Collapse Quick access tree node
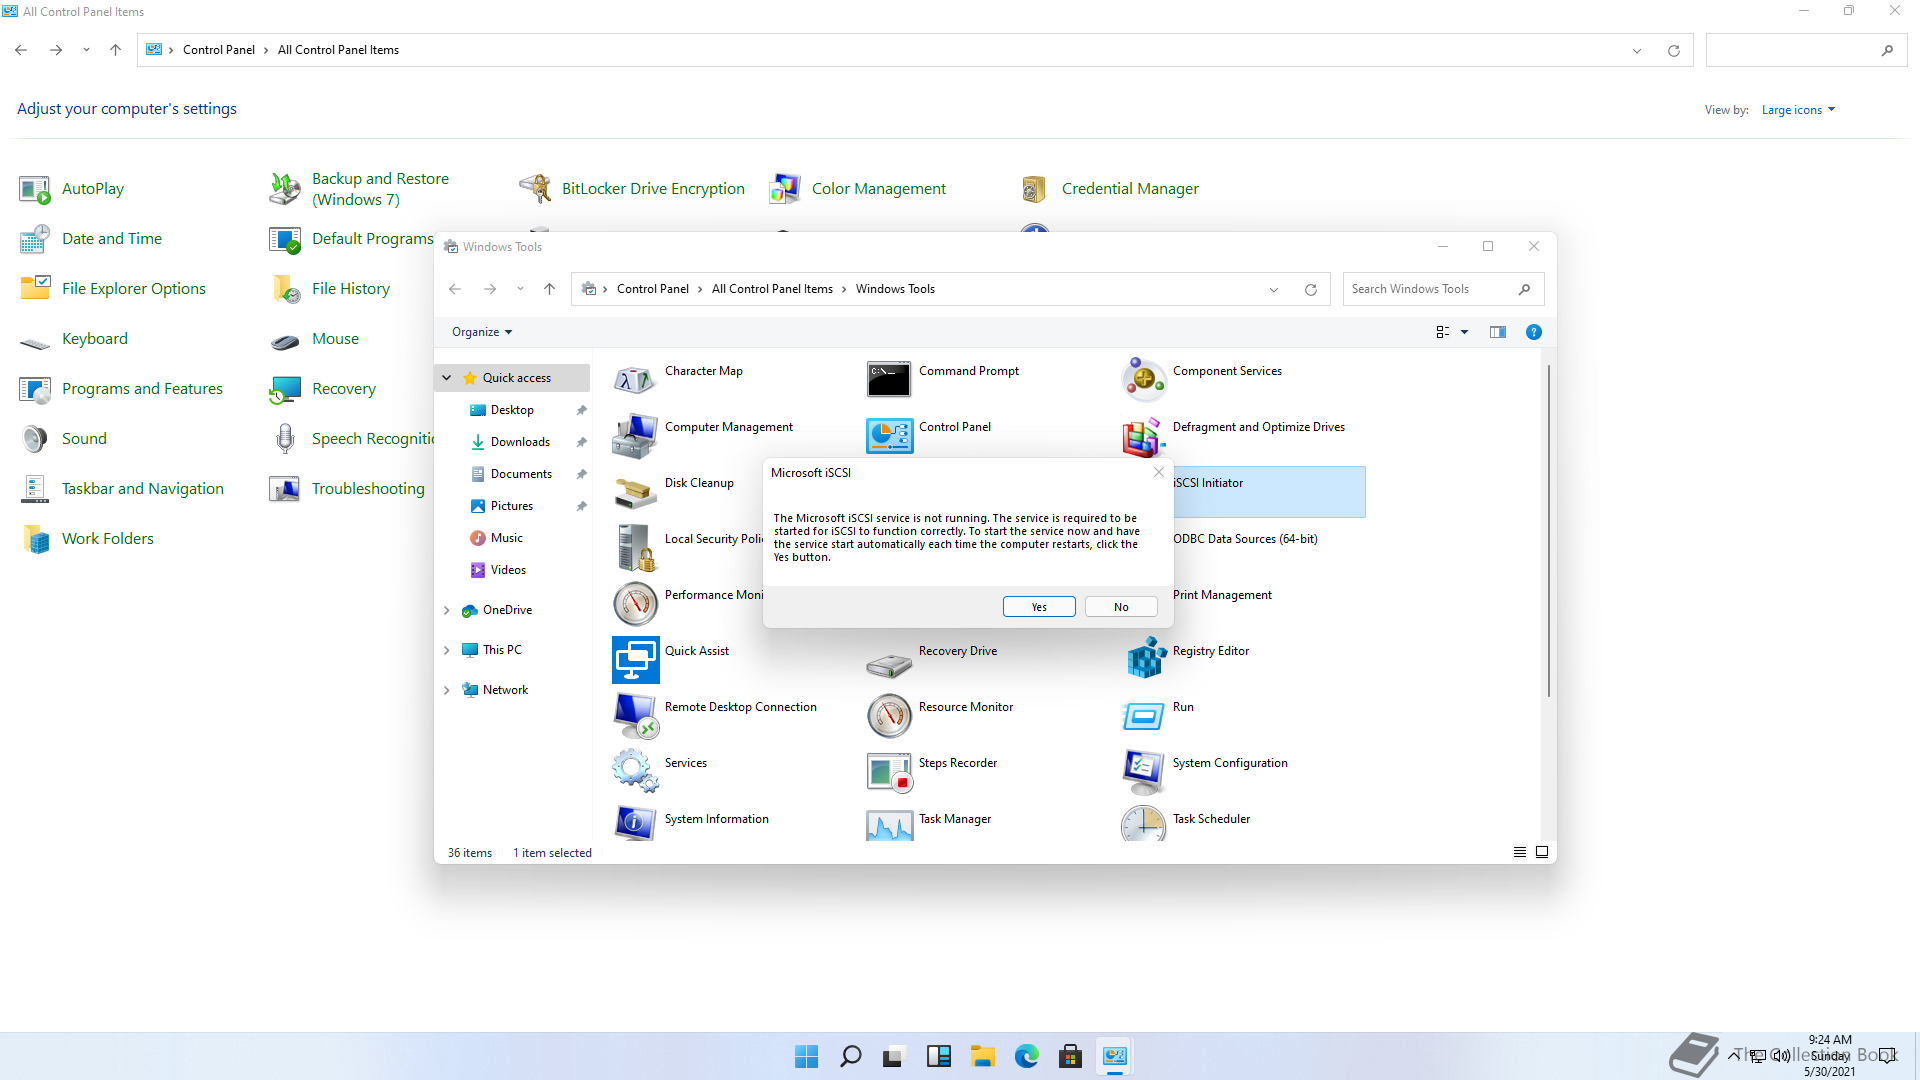1920x1080 pixels. [x=447, y=378]
